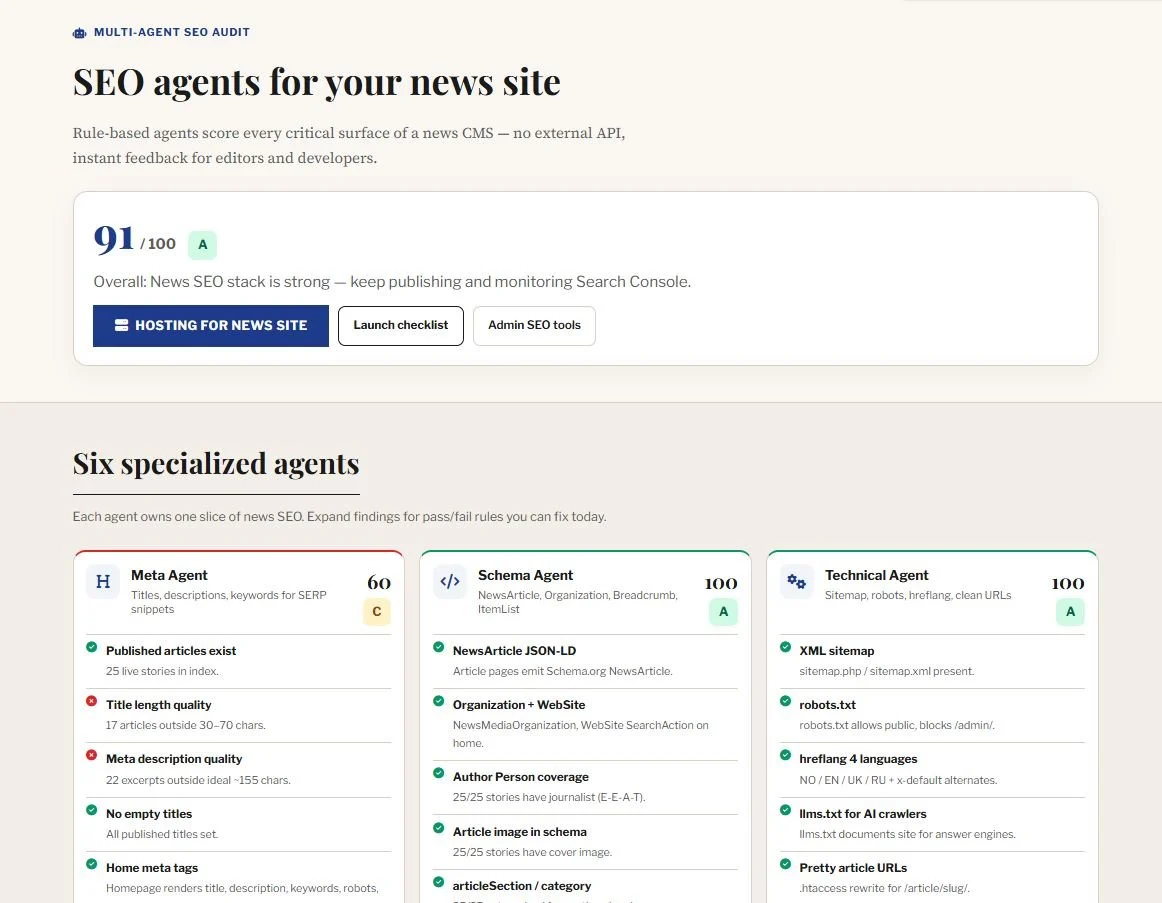
Task: Click the NewsArticle JSON-LD finding
Action: [x=514, y=651]
